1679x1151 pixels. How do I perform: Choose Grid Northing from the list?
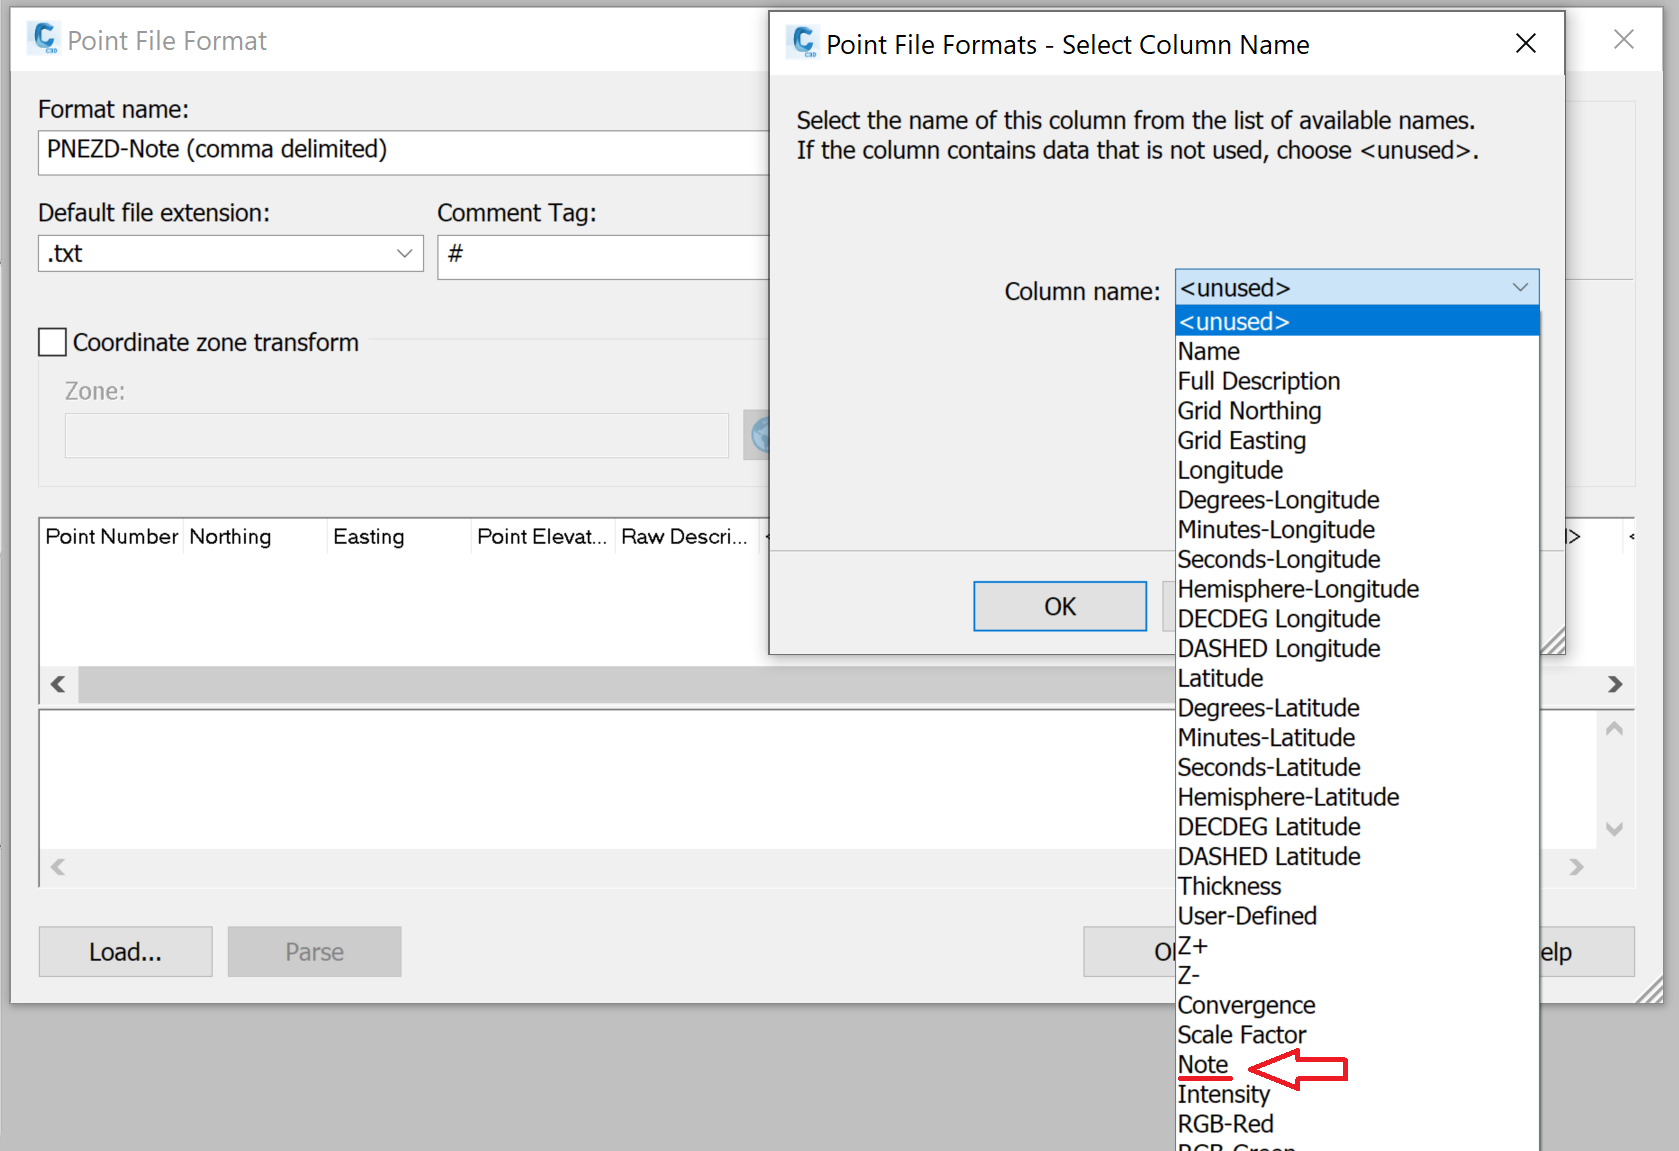tap(1249, 410)
